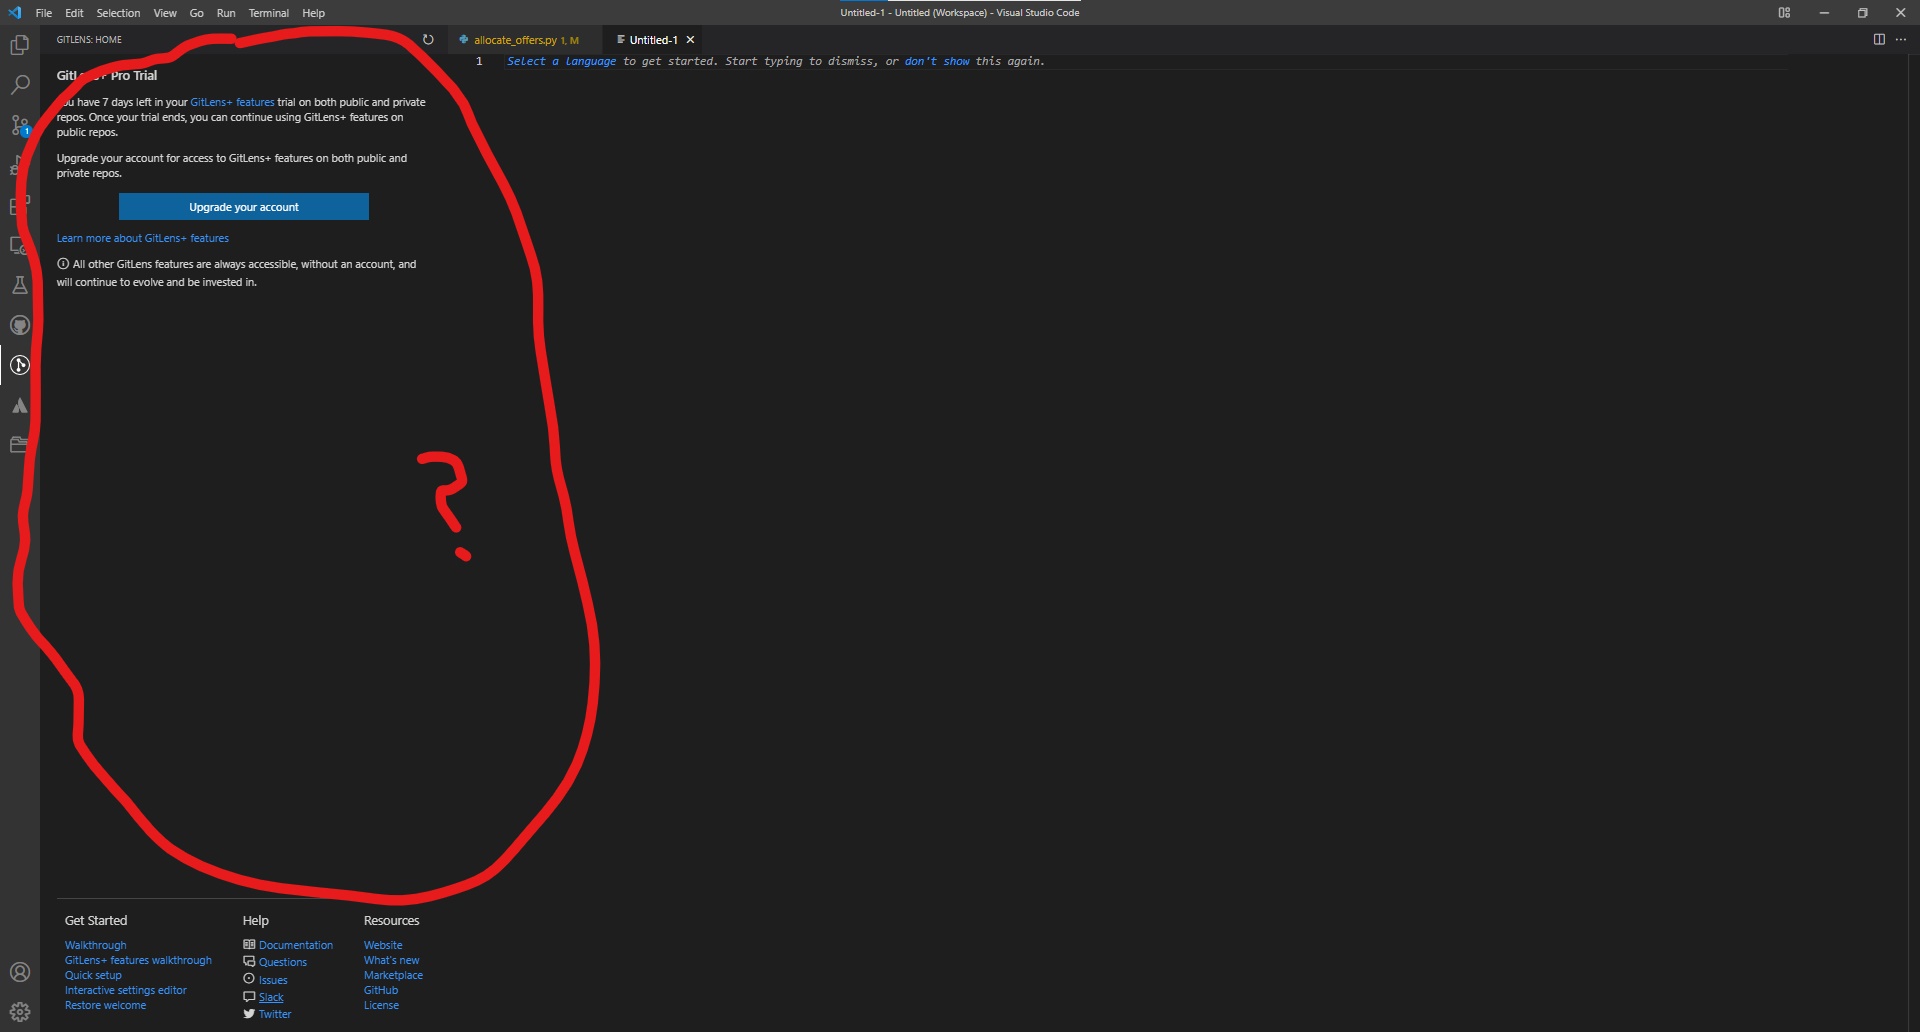Viewport: 1920px width, 1032px height.
Task: Open the folder-shaped project view icon
Action: [x=20, y=445]
